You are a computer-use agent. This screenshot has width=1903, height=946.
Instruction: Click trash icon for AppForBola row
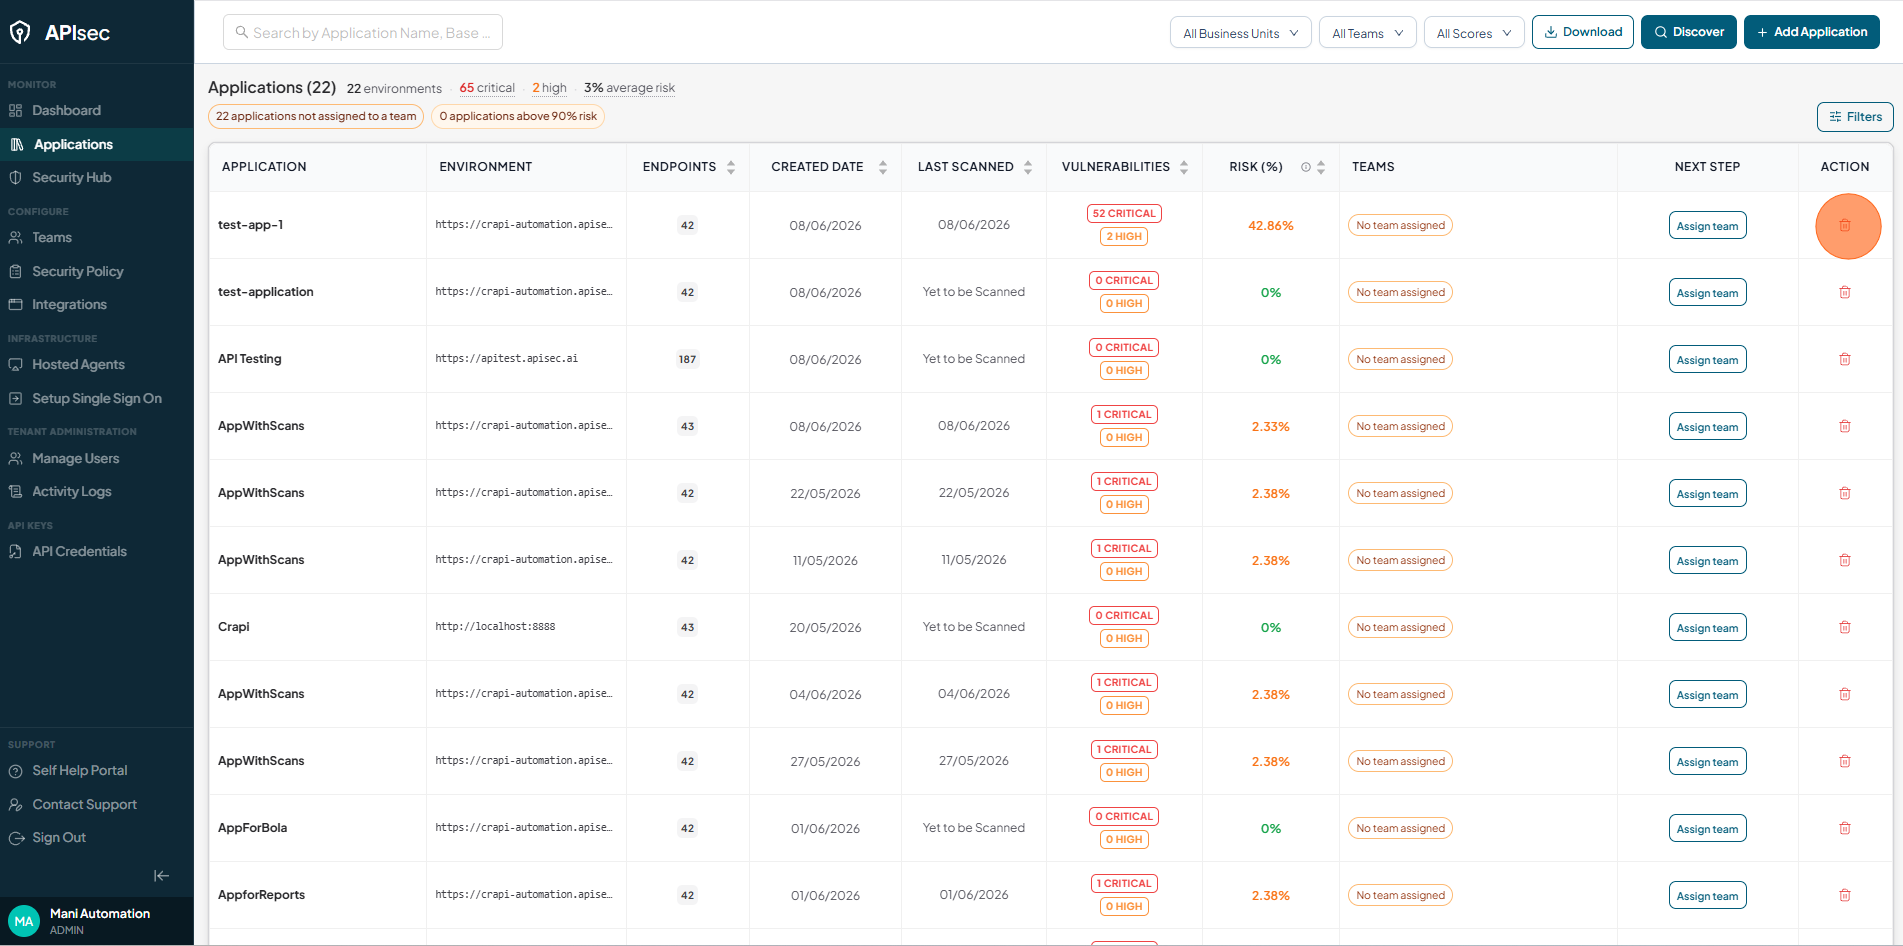click(x=1845, y=828)
